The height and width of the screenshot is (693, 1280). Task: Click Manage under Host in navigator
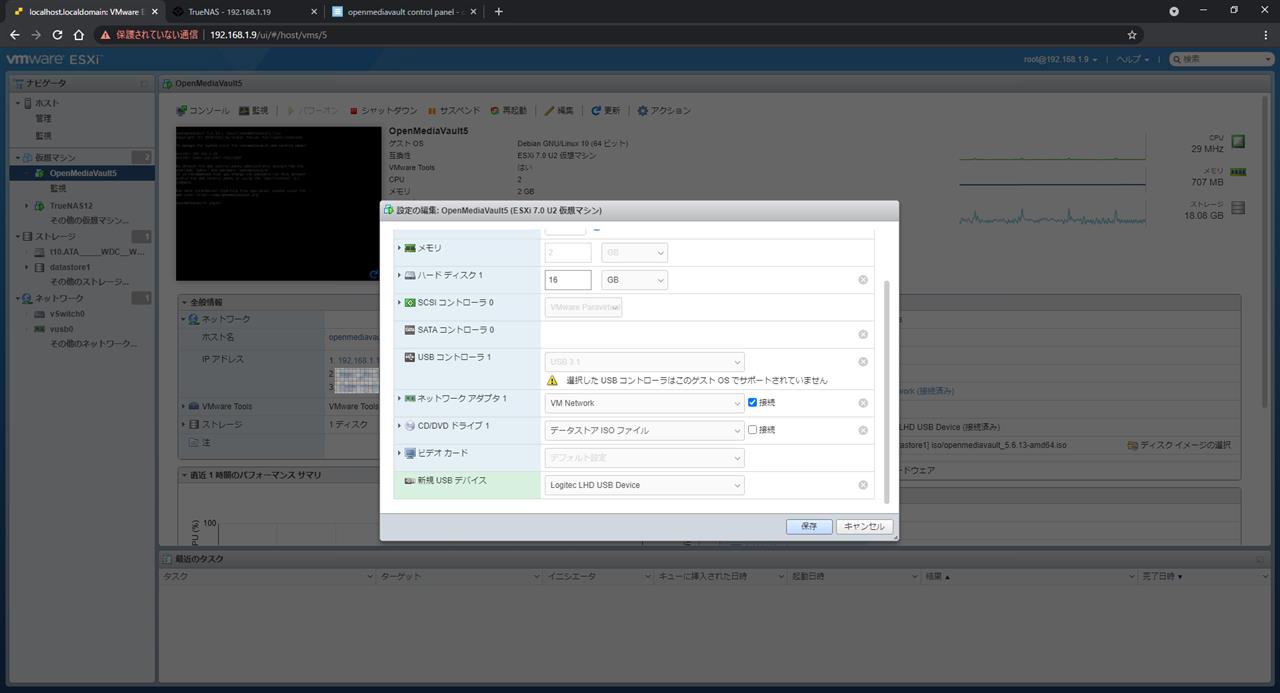pyautogui.click(x=43, y=119)
